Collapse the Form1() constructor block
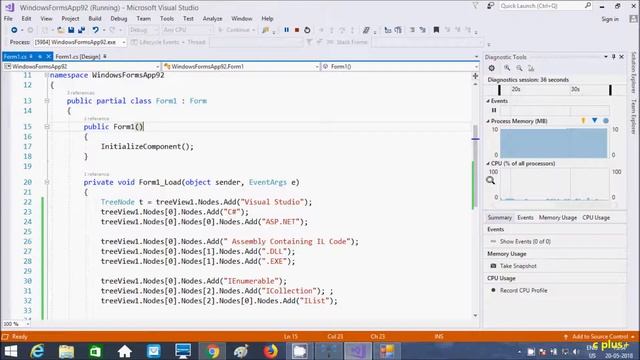 pyautogui.click(x=47, y=127)
